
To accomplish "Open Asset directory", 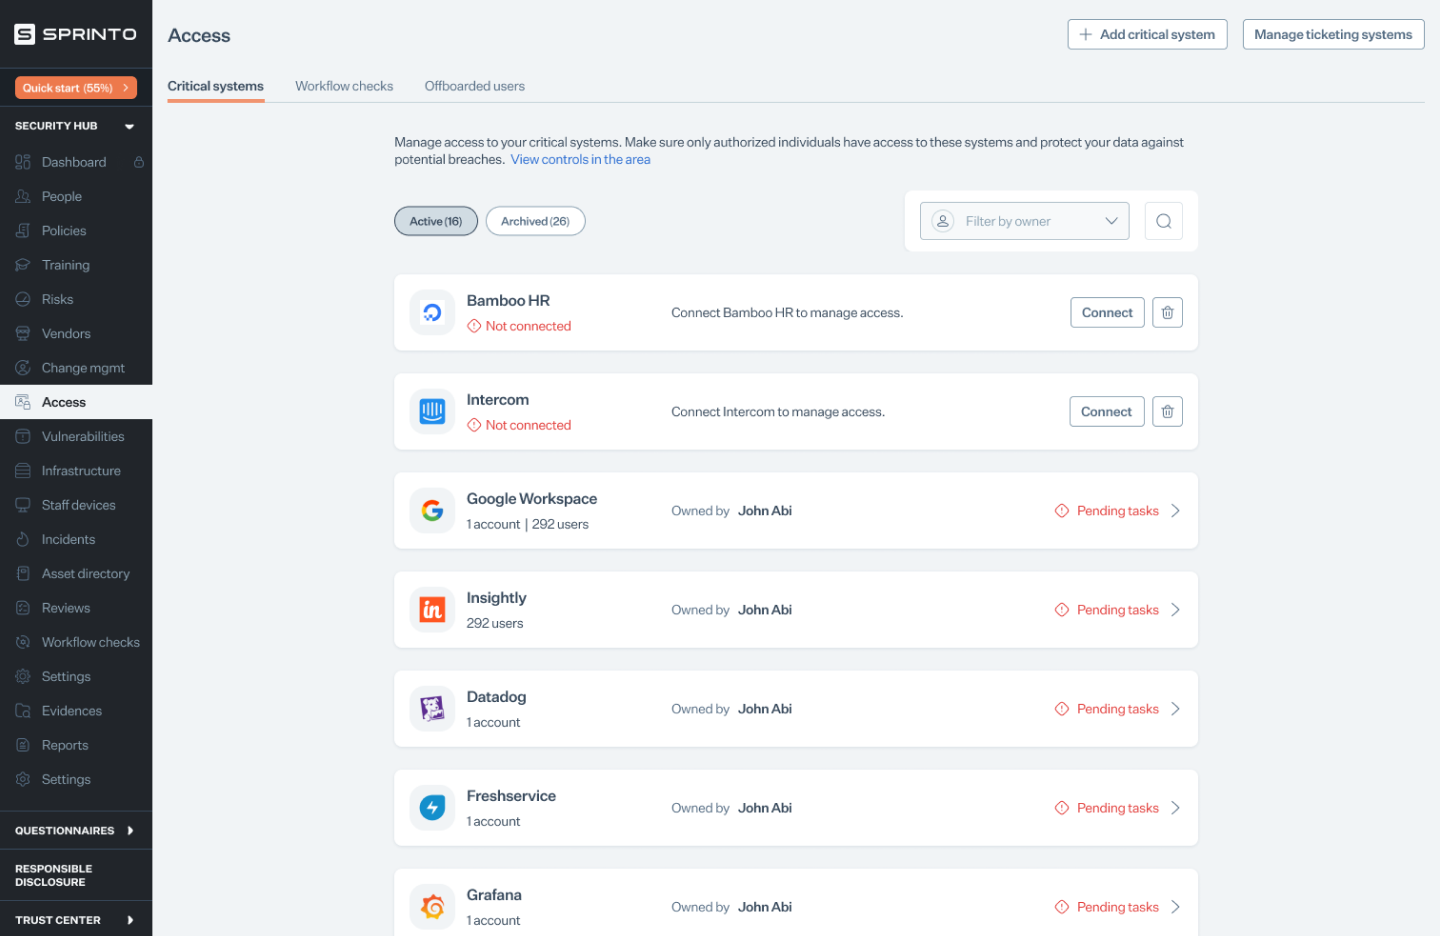I will (86, 574).
